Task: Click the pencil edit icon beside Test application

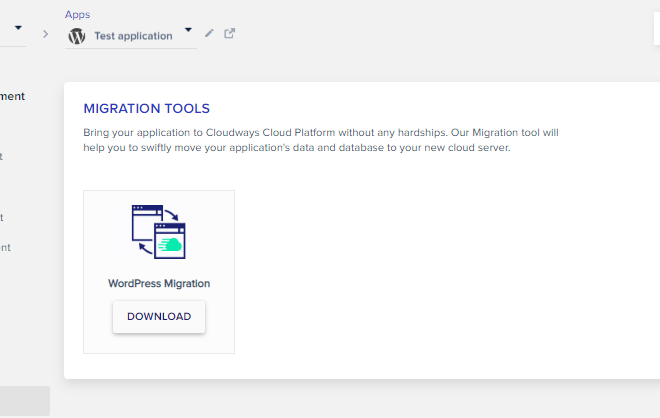Action: pos(209,33)
